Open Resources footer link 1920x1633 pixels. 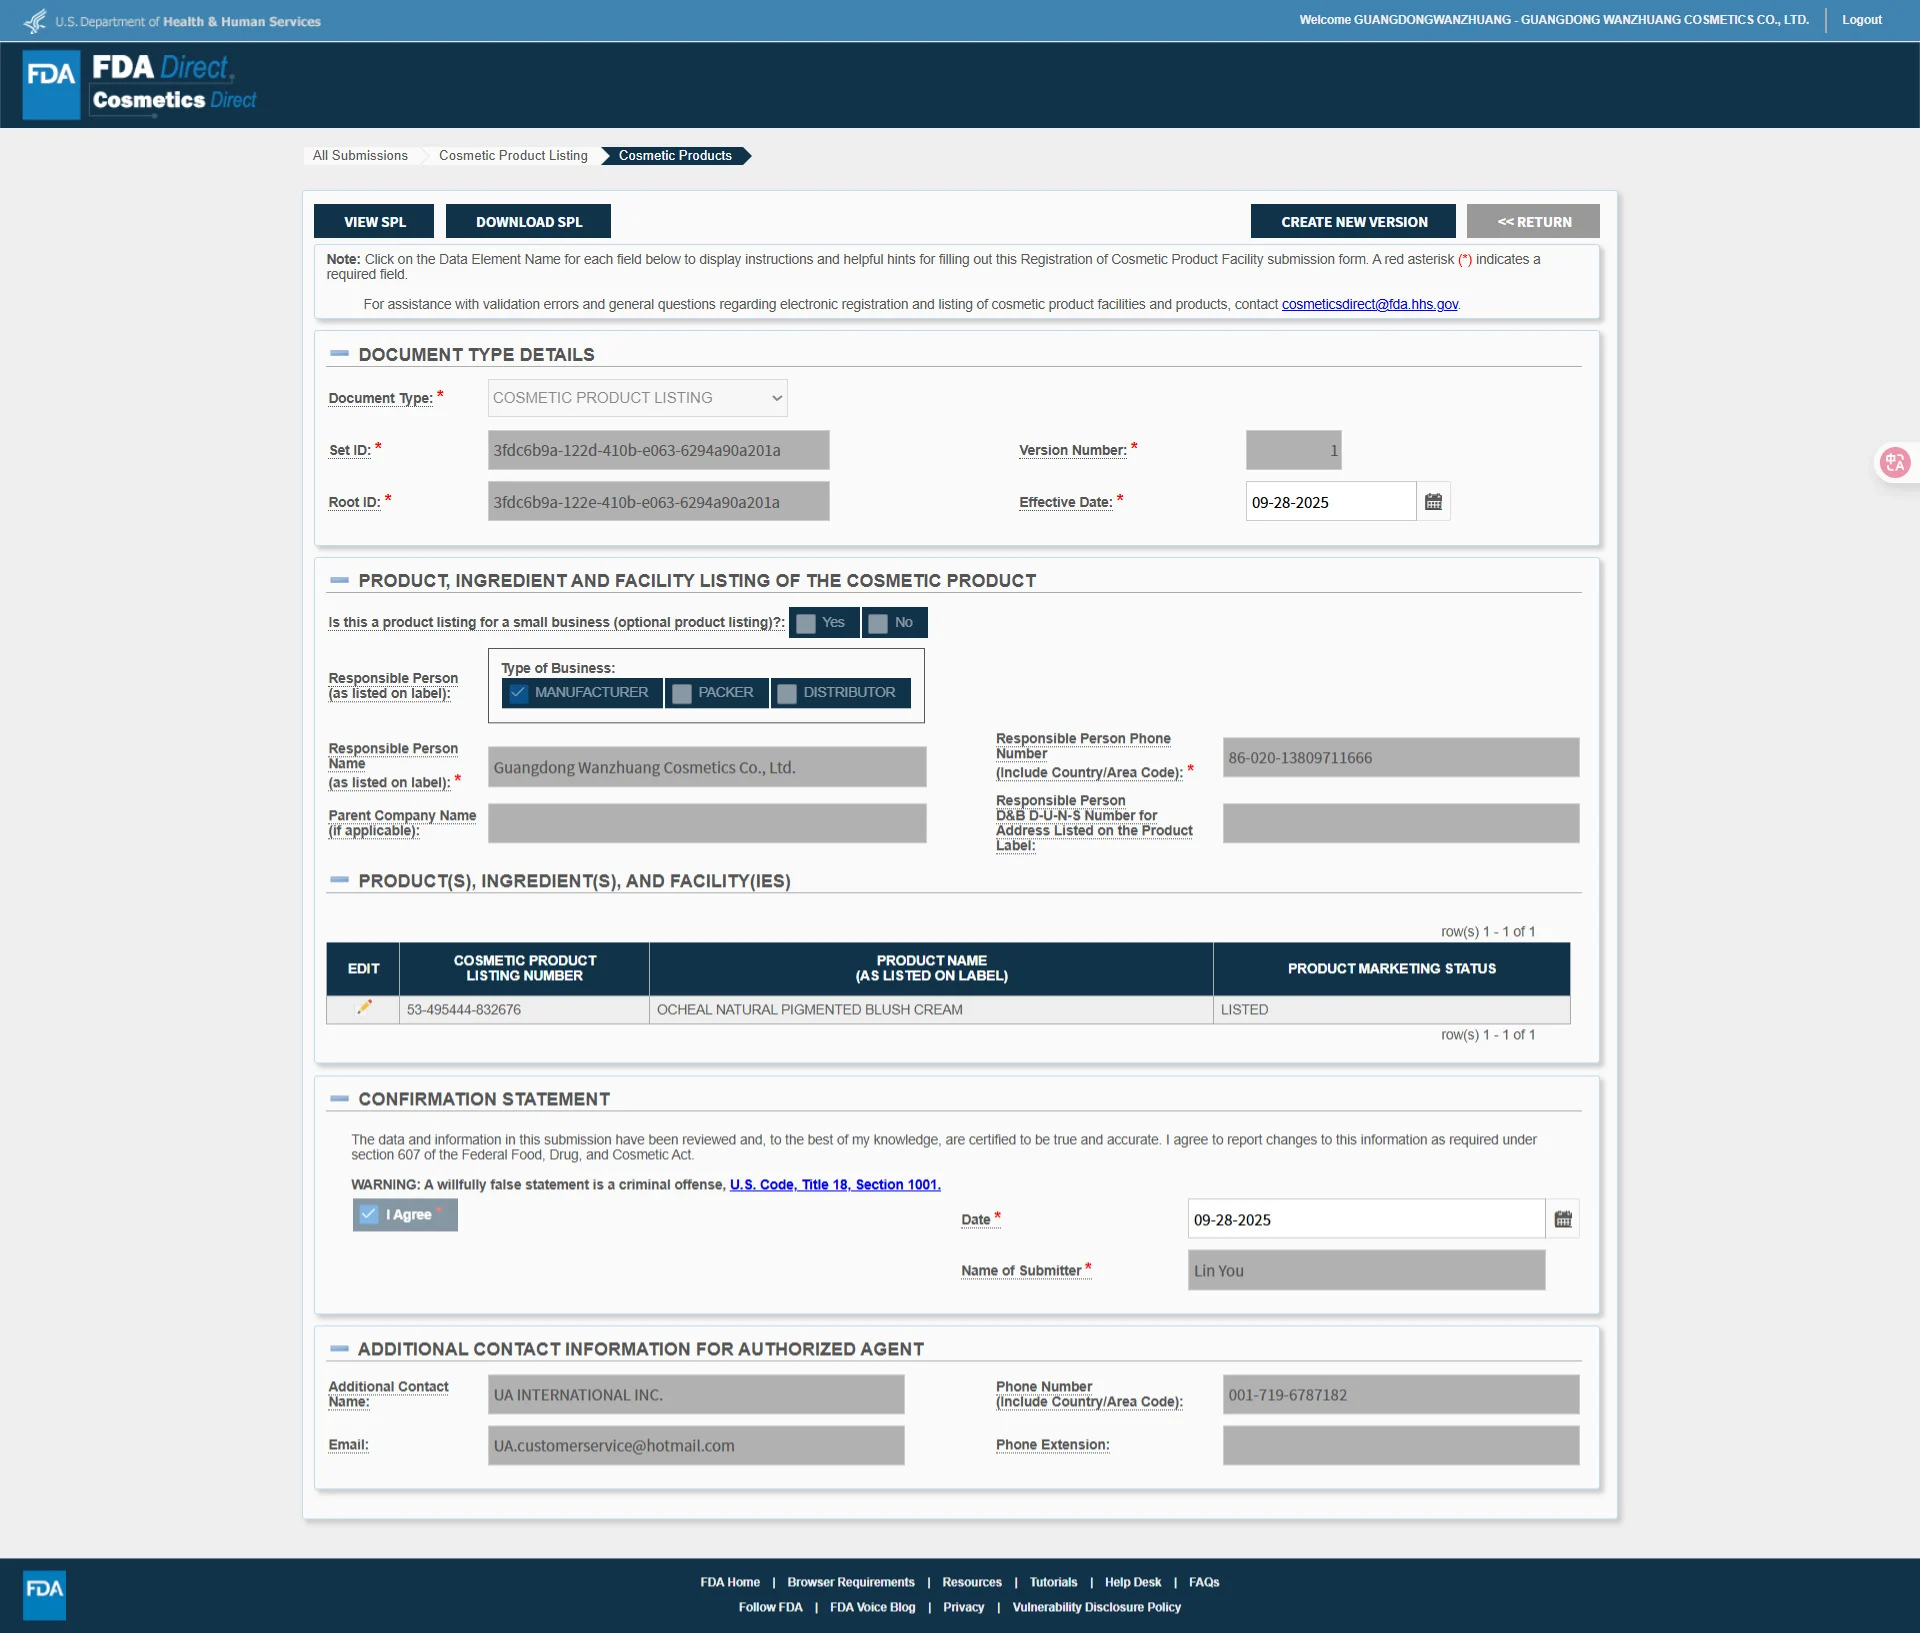click(972, 1582)
